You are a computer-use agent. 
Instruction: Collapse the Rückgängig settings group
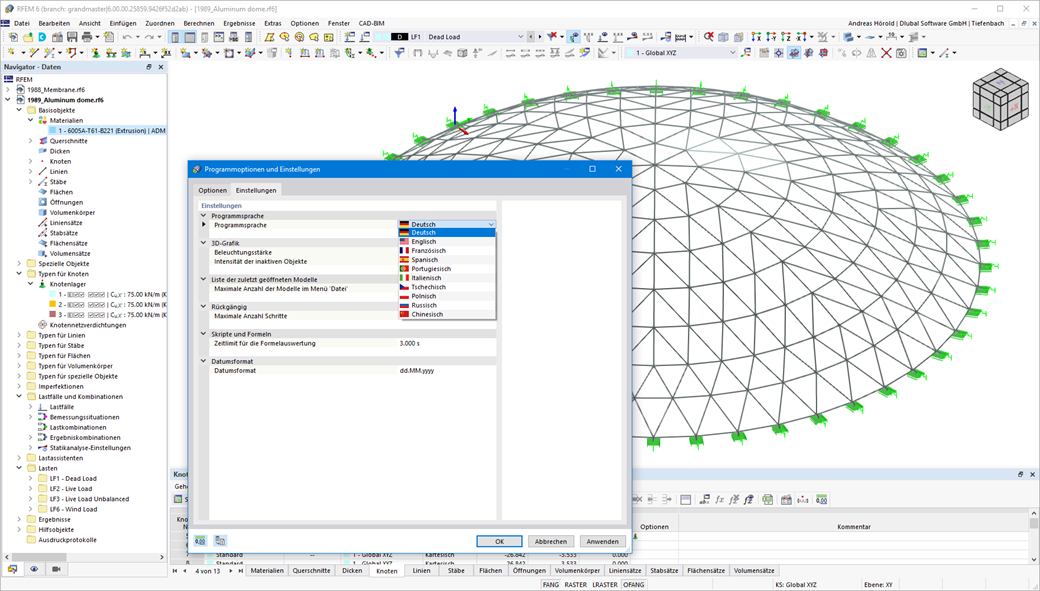pyautogui.click(x=204, y=306)
